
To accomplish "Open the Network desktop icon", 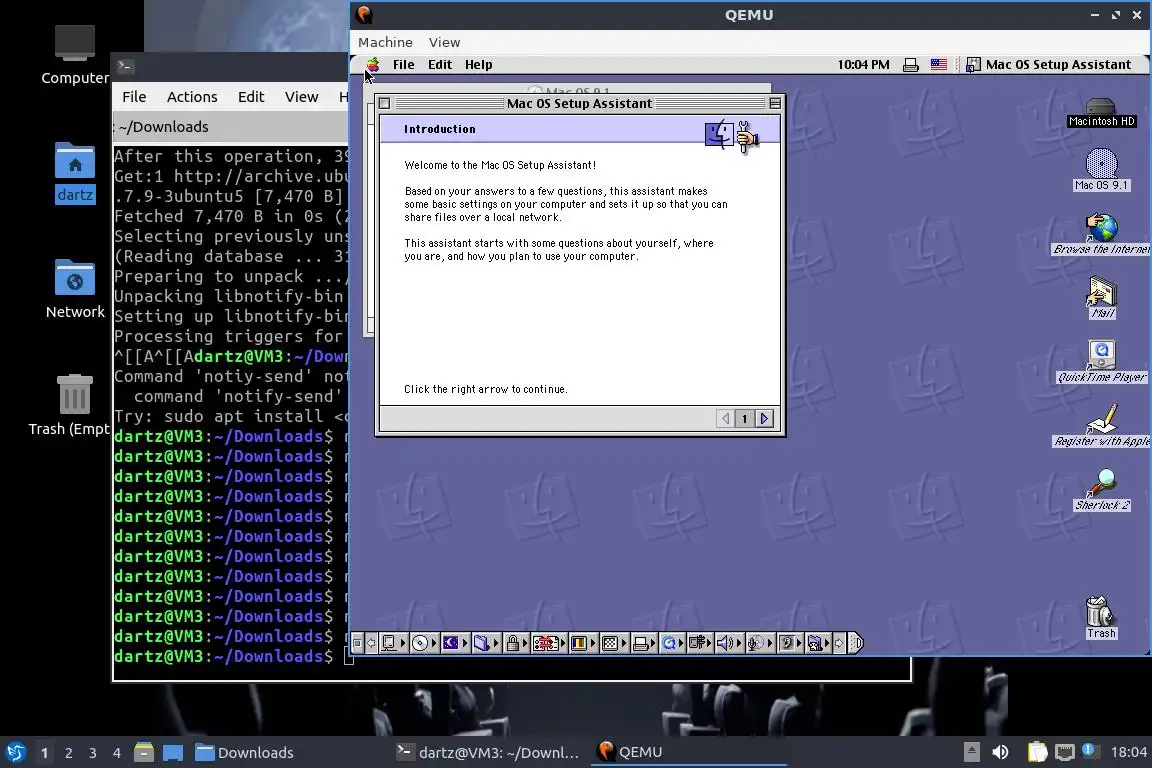I will pos(75,289).
